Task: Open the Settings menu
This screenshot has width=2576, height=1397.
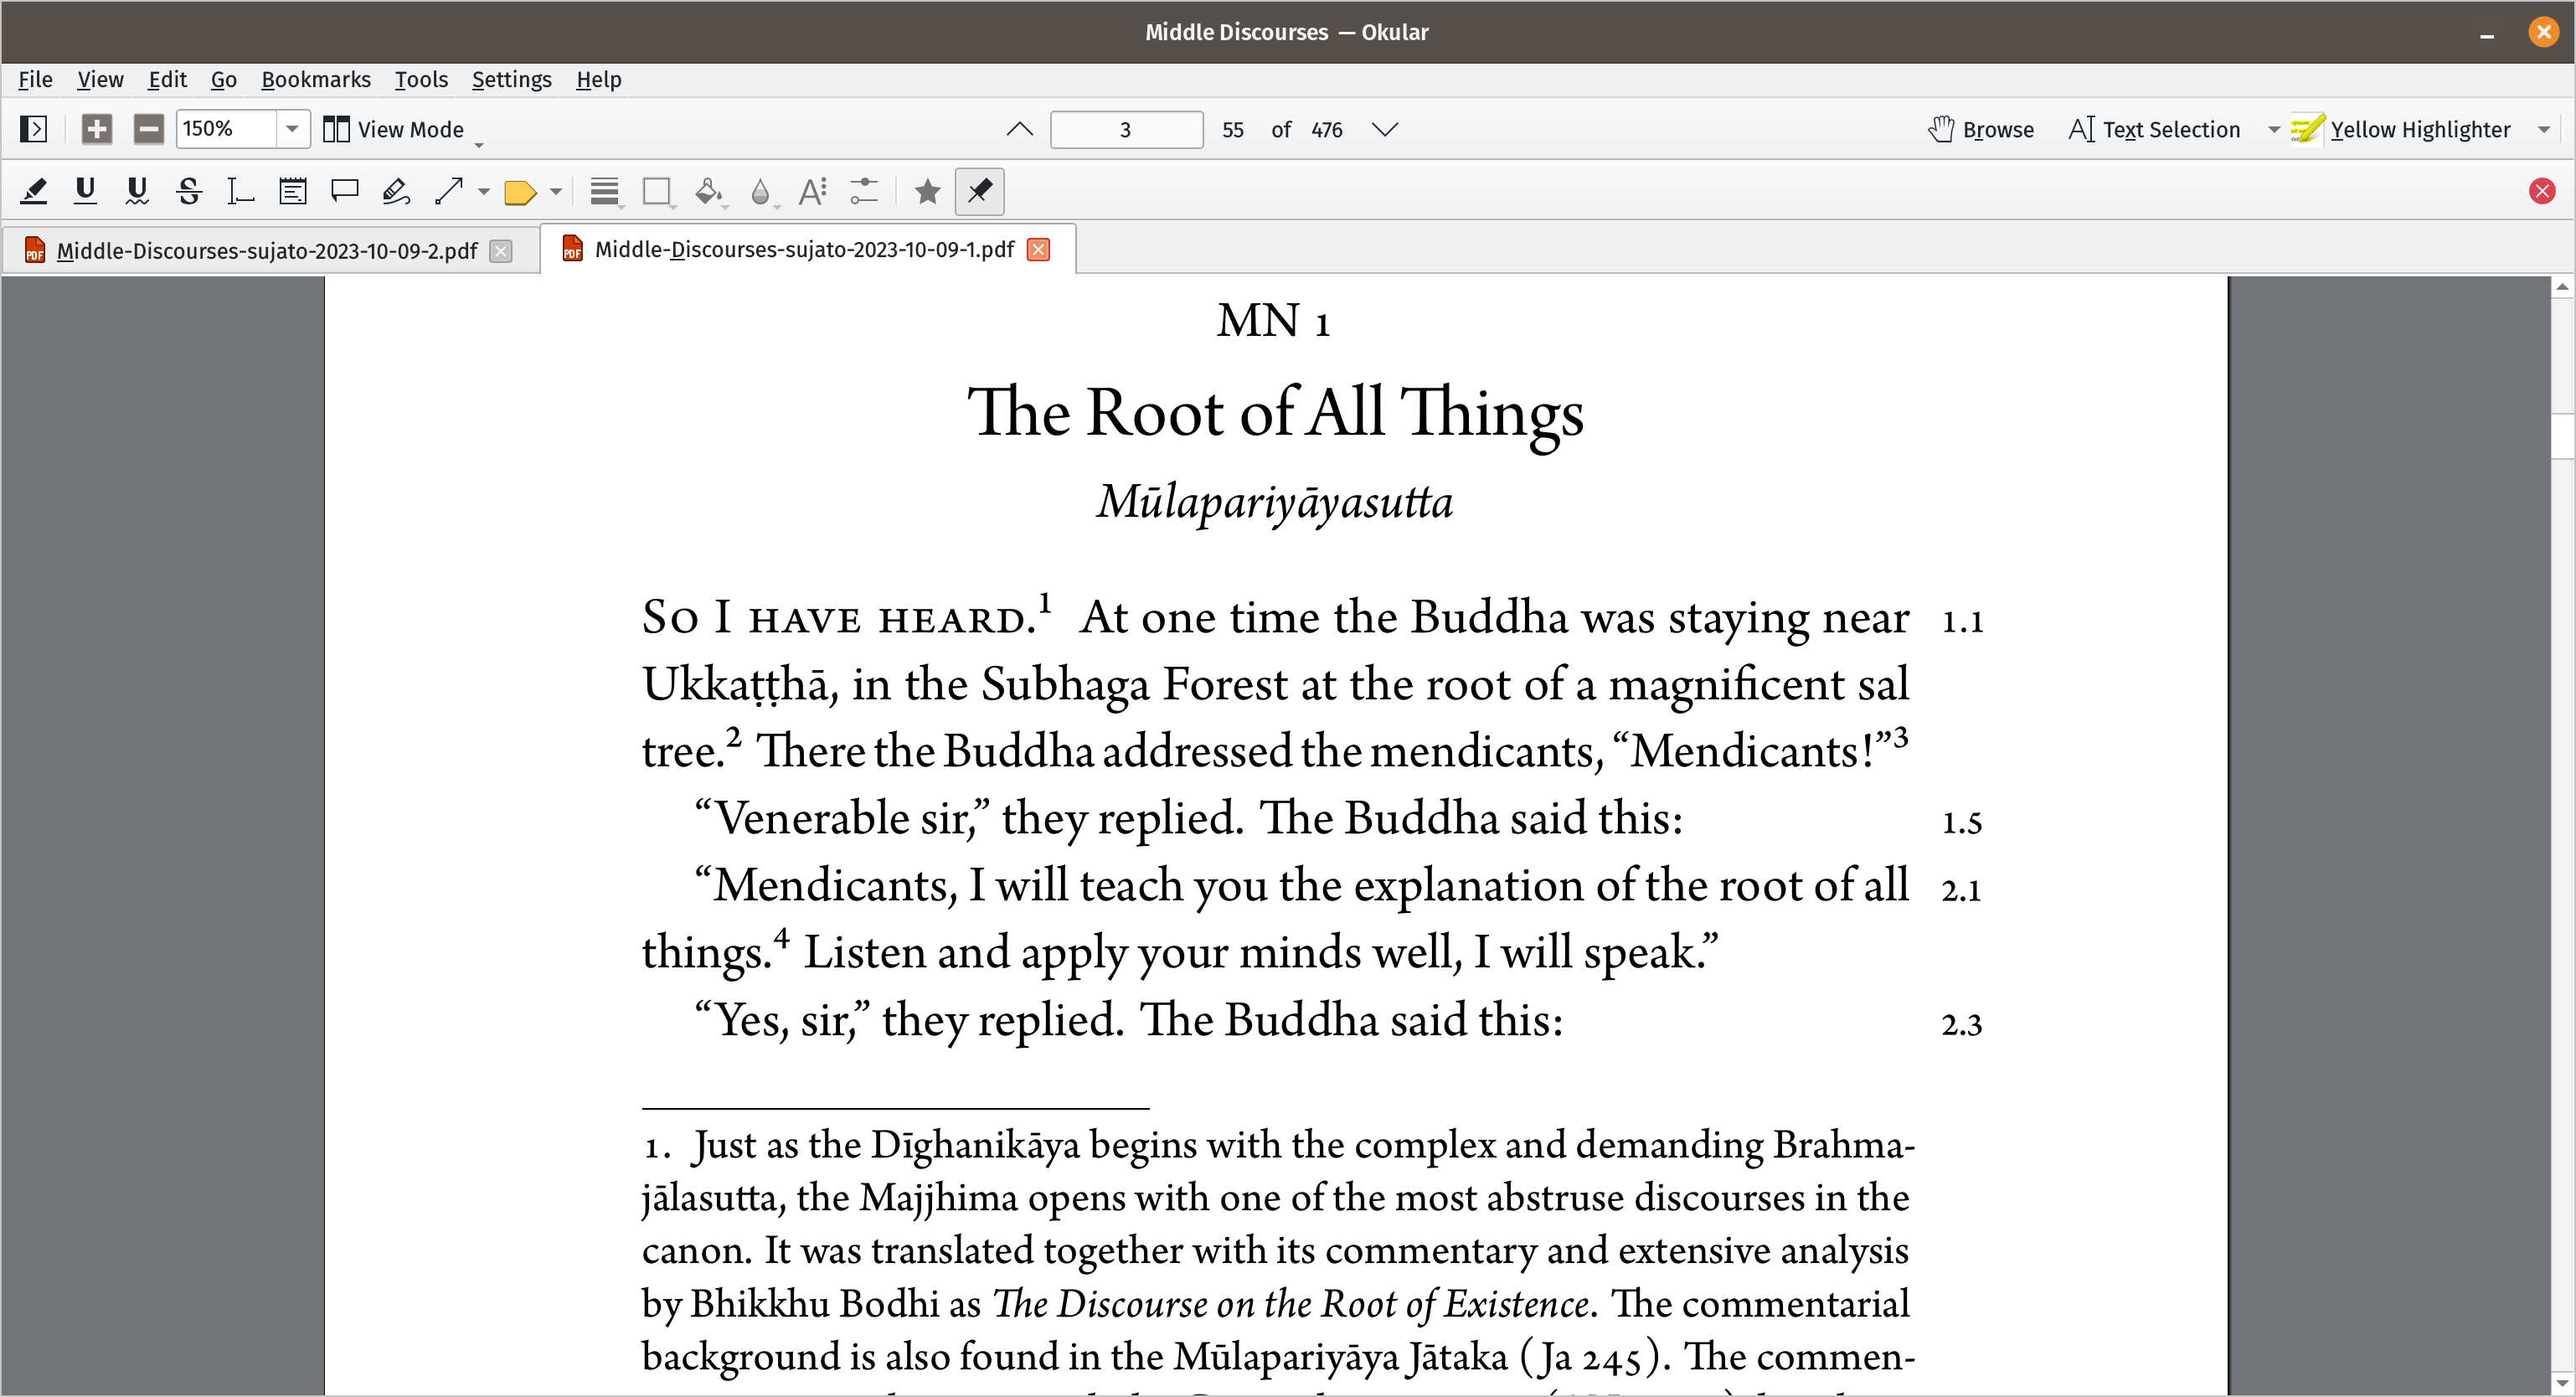Action: click(x=511, y=79)
